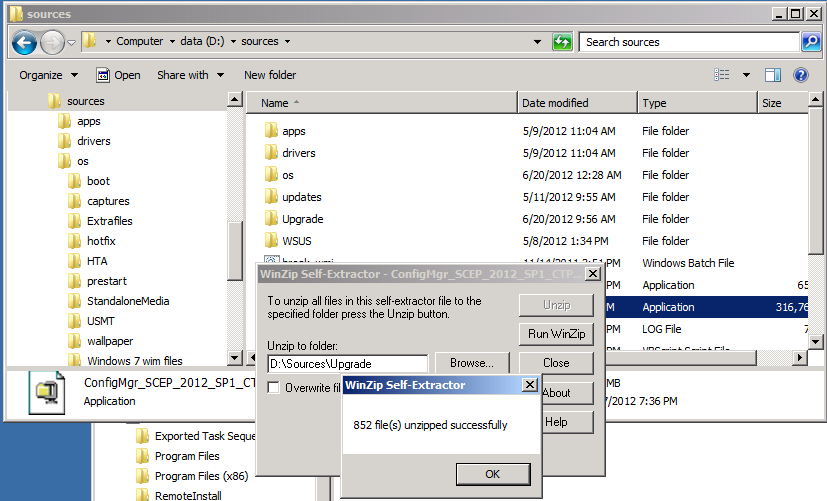Click Open in the toolbar
This screenshot has width=827, height=501.
coord(118,75)
